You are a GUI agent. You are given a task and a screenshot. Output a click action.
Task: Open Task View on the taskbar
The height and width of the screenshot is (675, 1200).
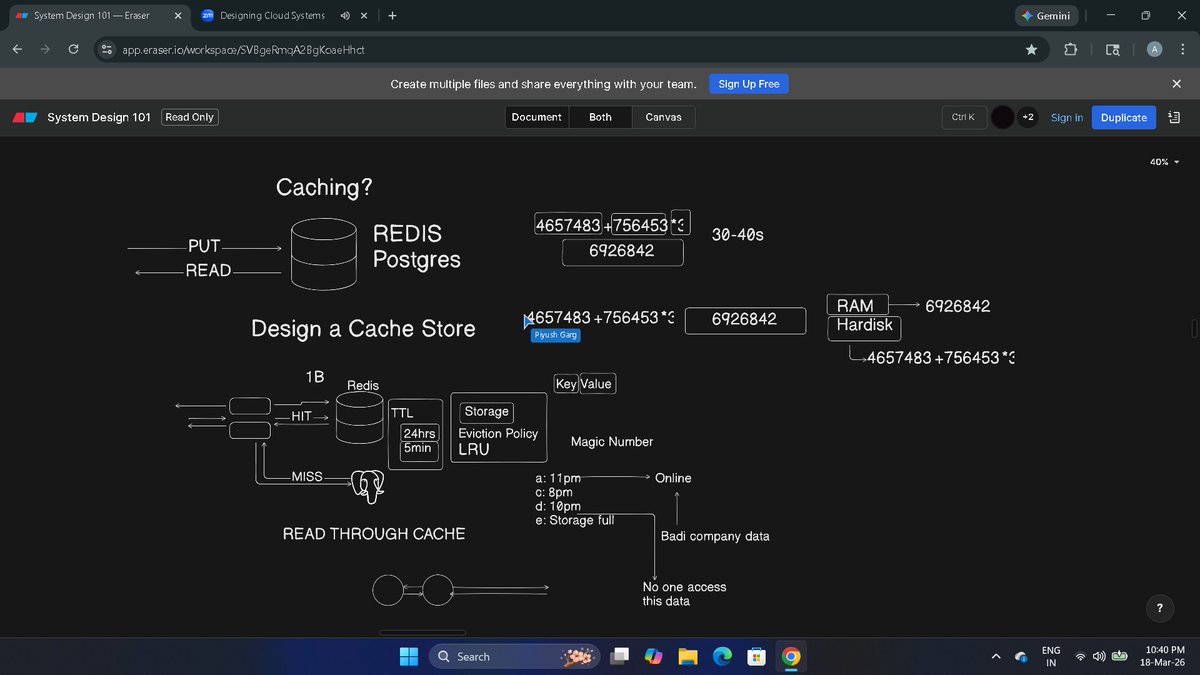click(x=621, y=656)
